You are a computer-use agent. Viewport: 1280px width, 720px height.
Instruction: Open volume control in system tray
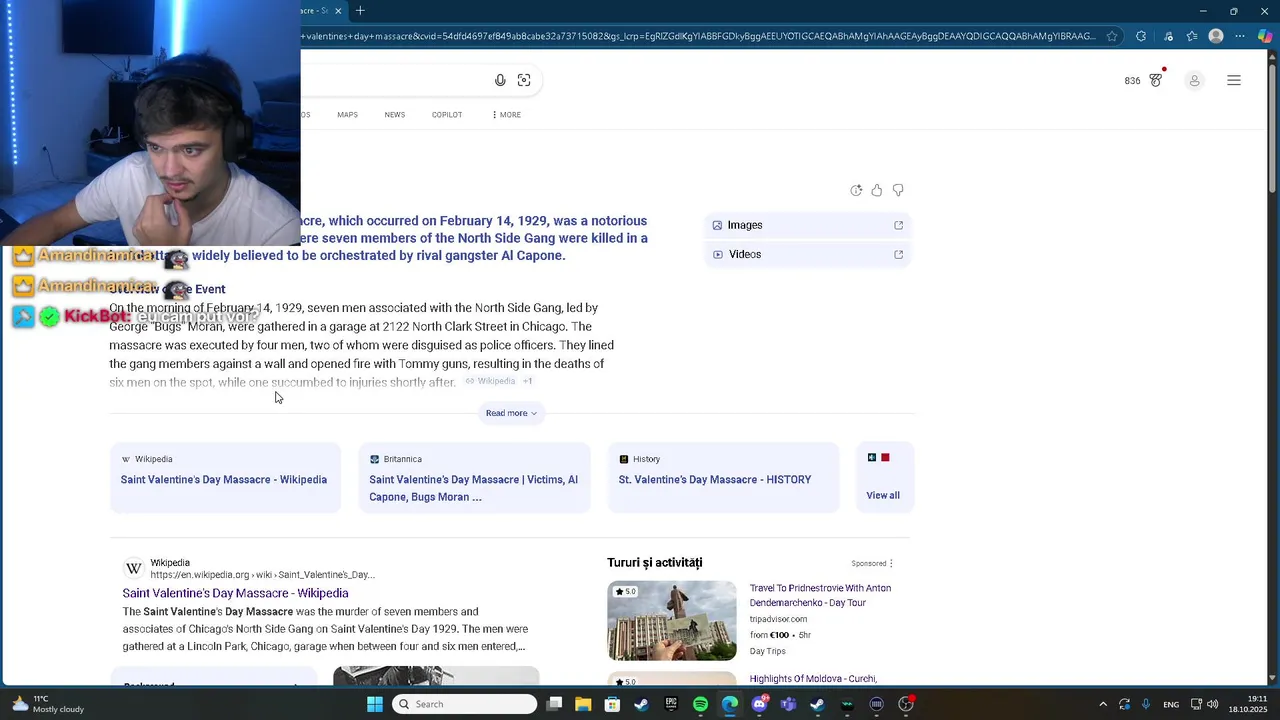click(1212, 704)
